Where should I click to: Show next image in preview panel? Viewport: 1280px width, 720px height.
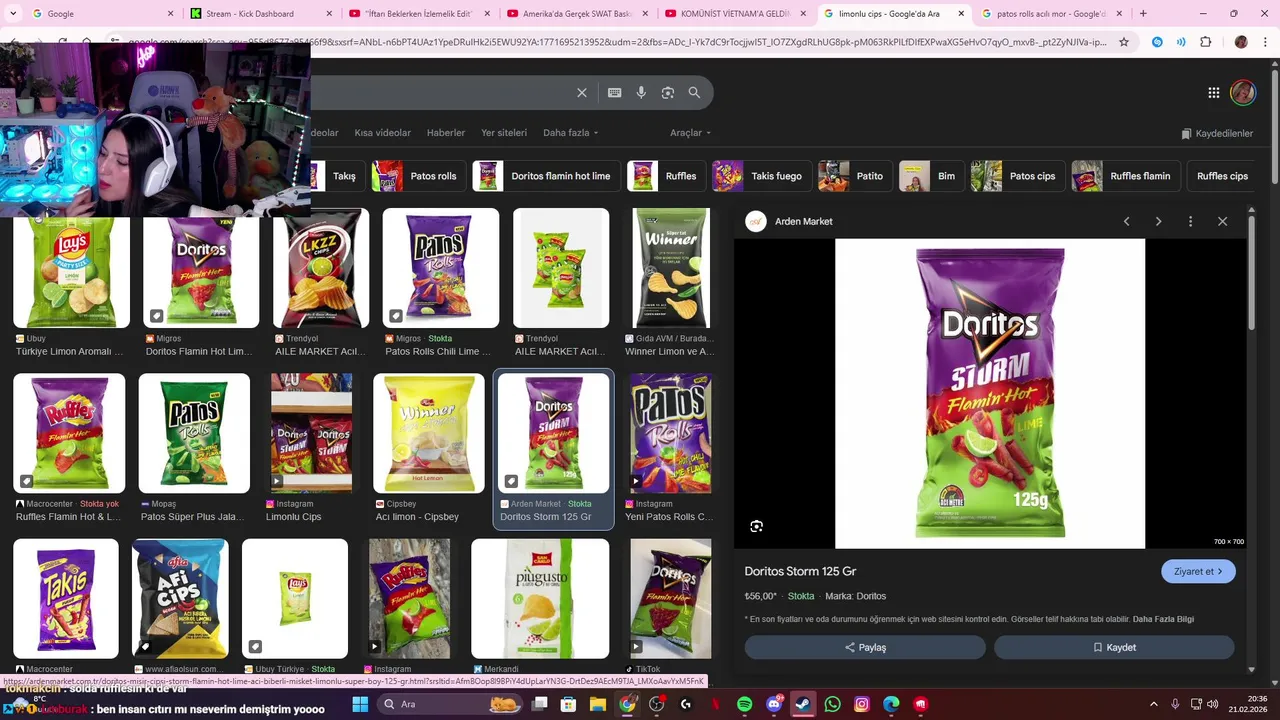[x=1158, y=221]
